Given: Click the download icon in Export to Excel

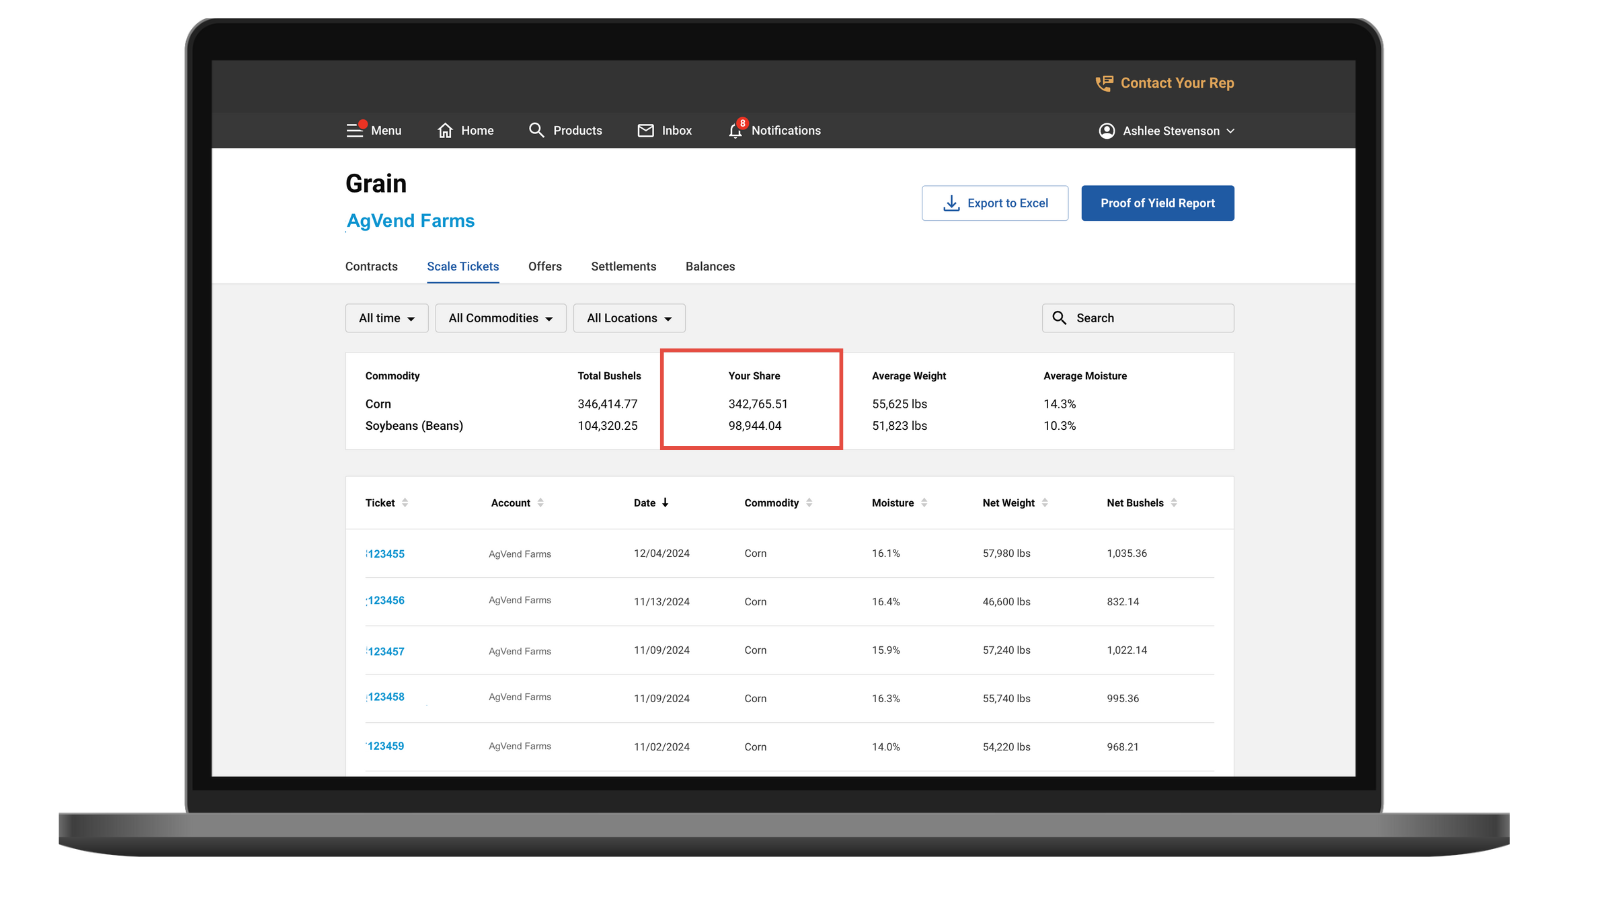Looking at the screenshot, I should [952, 203].
